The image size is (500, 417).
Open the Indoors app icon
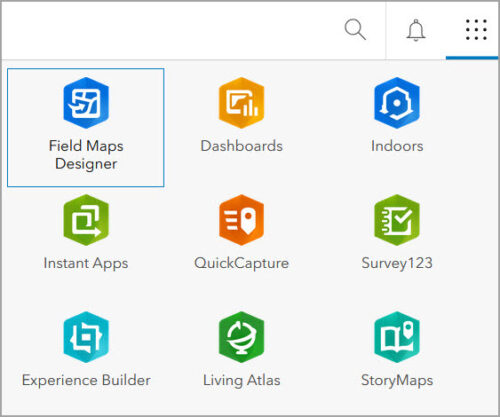click(x=397, y=103)
